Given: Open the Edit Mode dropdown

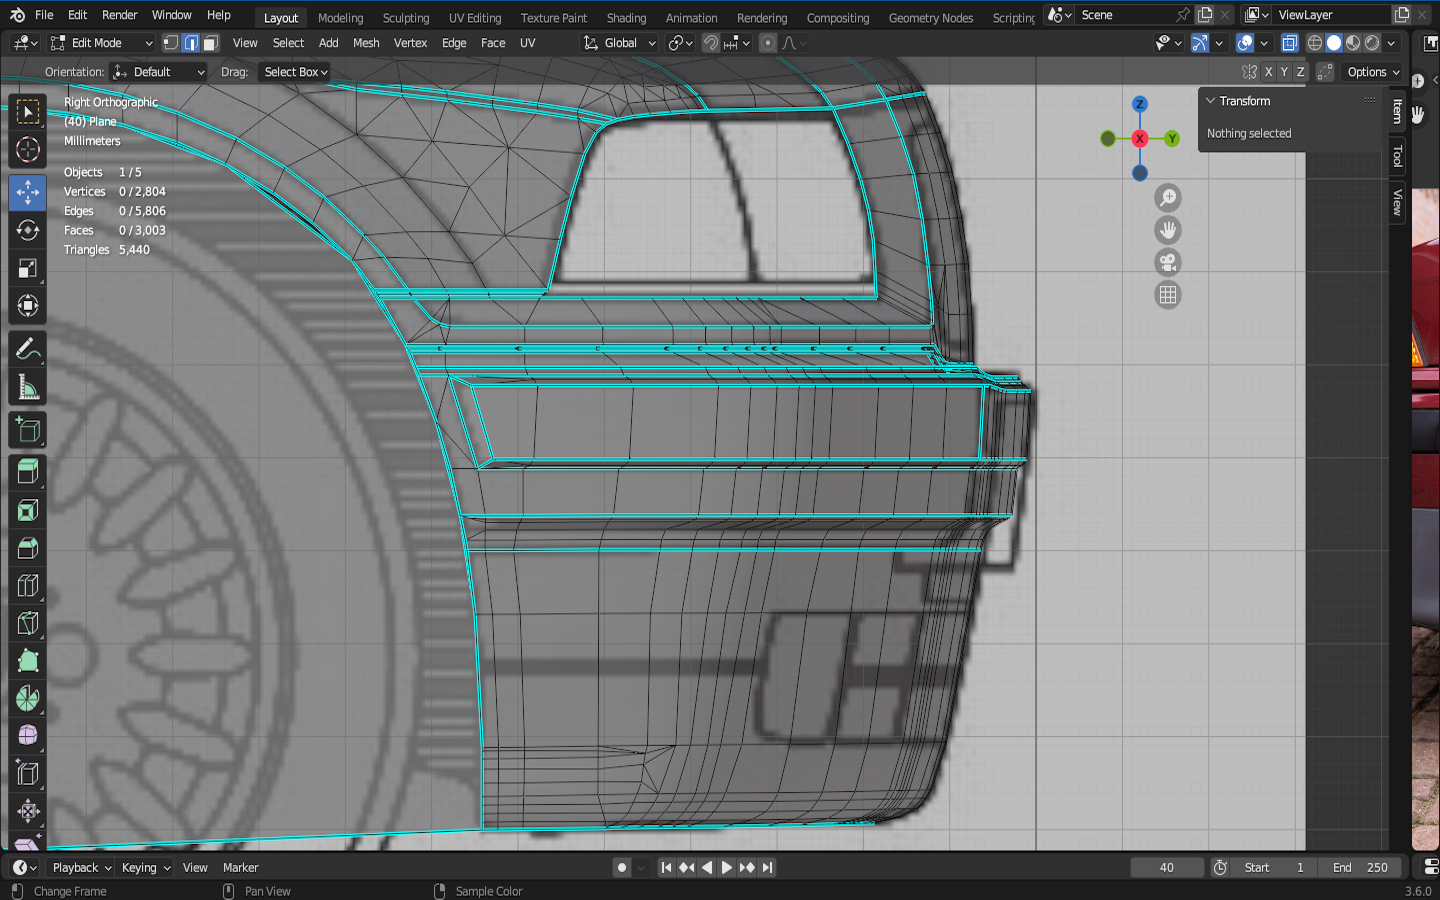Looking at the screenshot, I should click(101, 43).
